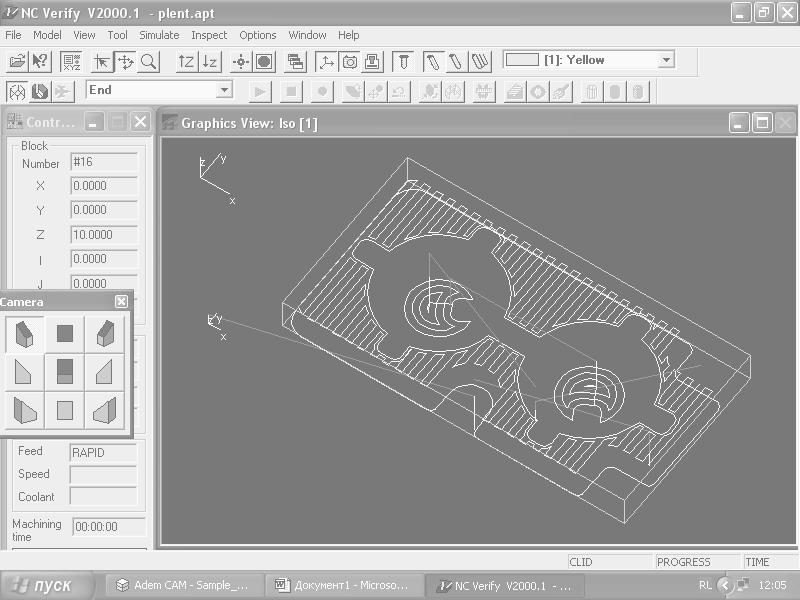Minimize the Graphics View window

tap(739, 123)
